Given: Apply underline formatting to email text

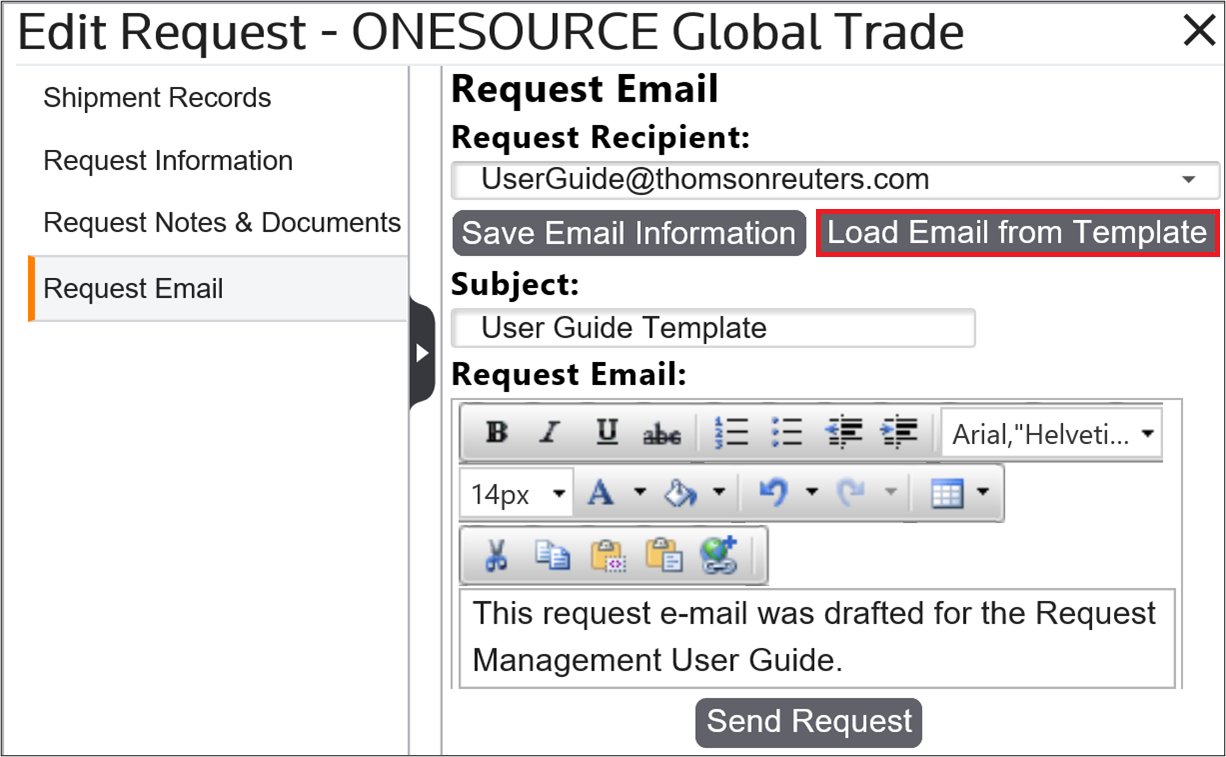Looking at the screenshot, I should coord(607,433).
